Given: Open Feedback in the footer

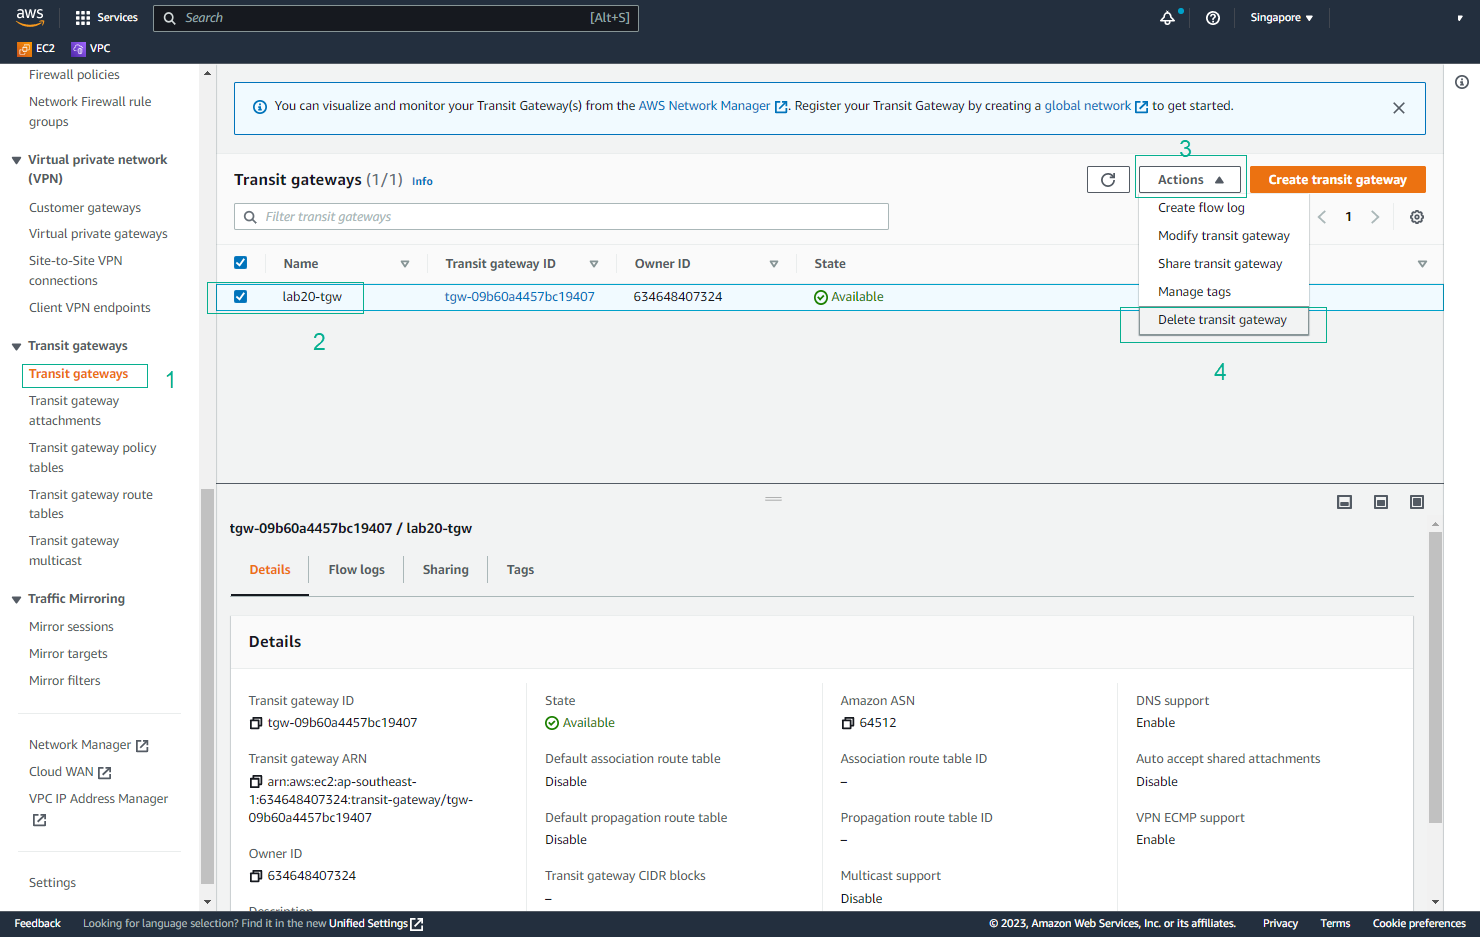Looking at the screenshot, I should coord(38,924).
